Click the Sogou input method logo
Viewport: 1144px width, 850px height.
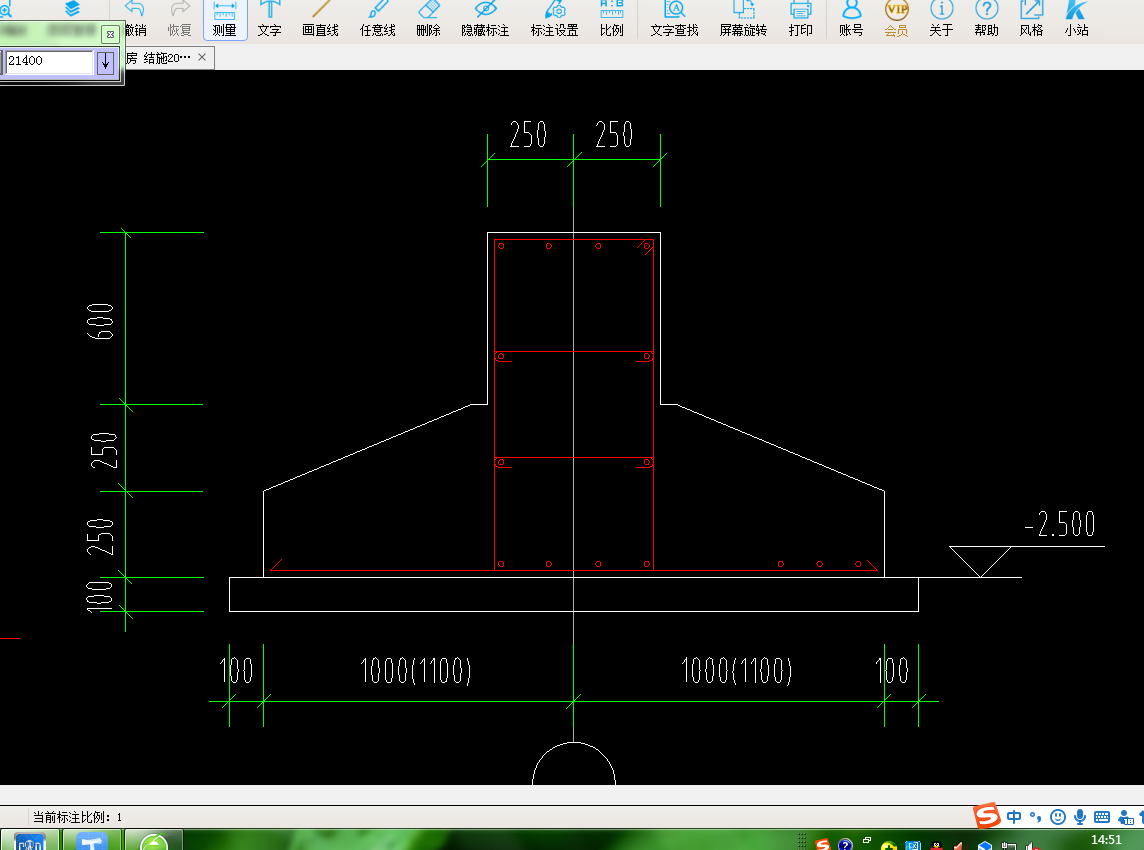tap(987, 816)
